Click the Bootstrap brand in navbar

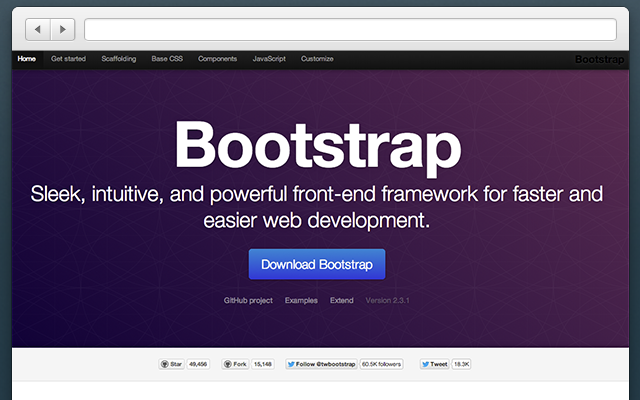[x=599, y=60]
